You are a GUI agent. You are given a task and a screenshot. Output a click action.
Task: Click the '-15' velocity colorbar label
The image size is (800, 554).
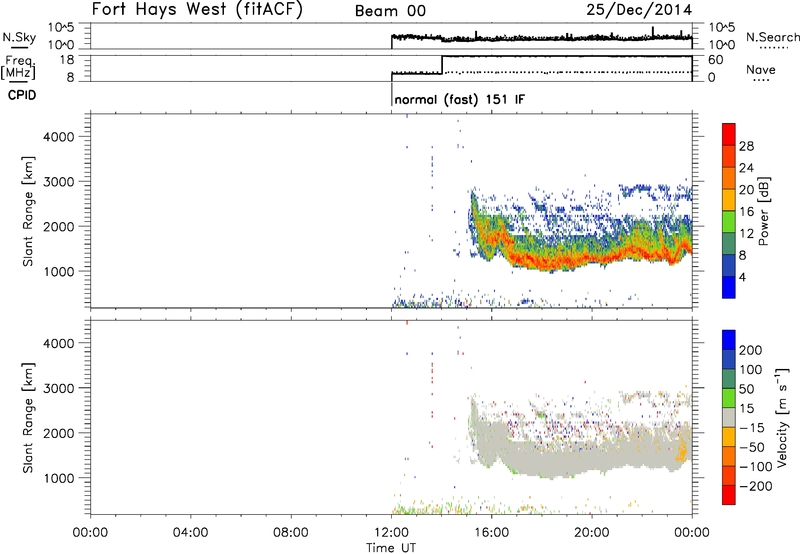752,428
